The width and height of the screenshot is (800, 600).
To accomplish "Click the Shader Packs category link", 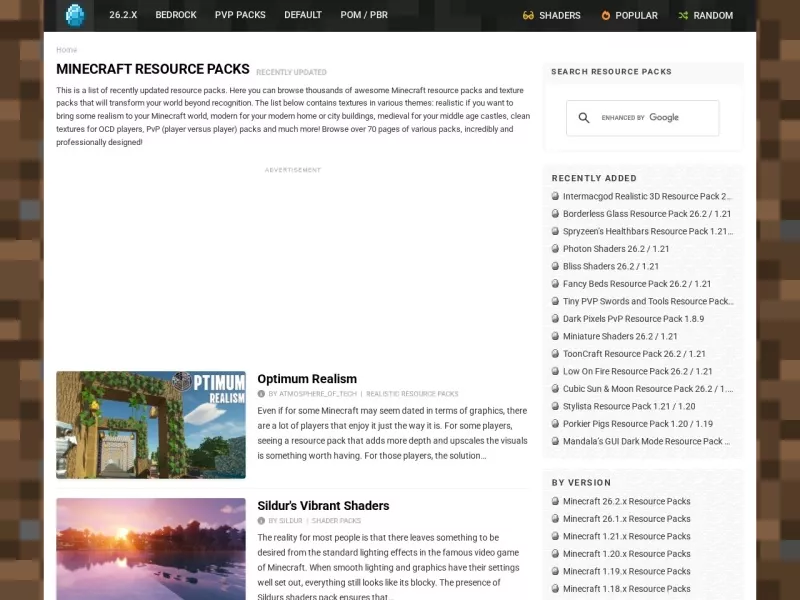I will [x=336, y=521].
